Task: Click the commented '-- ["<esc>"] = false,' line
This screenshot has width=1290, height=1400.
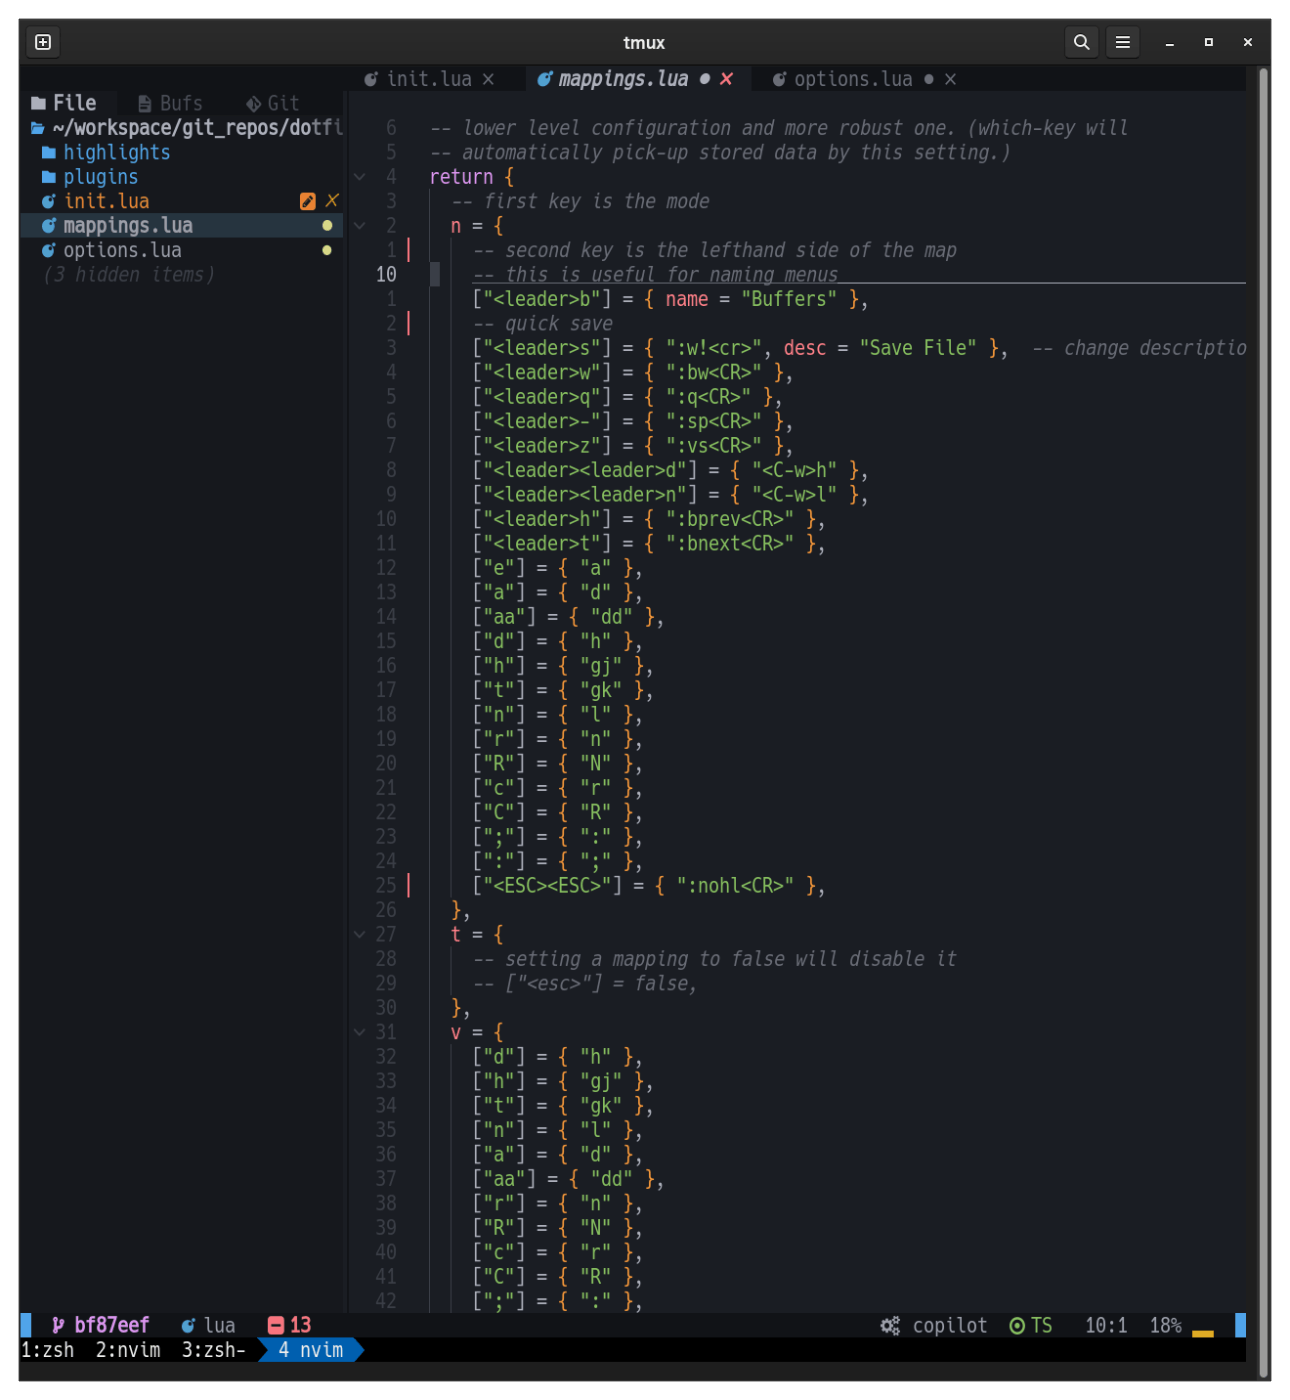Action: click(x=585, y=983)
